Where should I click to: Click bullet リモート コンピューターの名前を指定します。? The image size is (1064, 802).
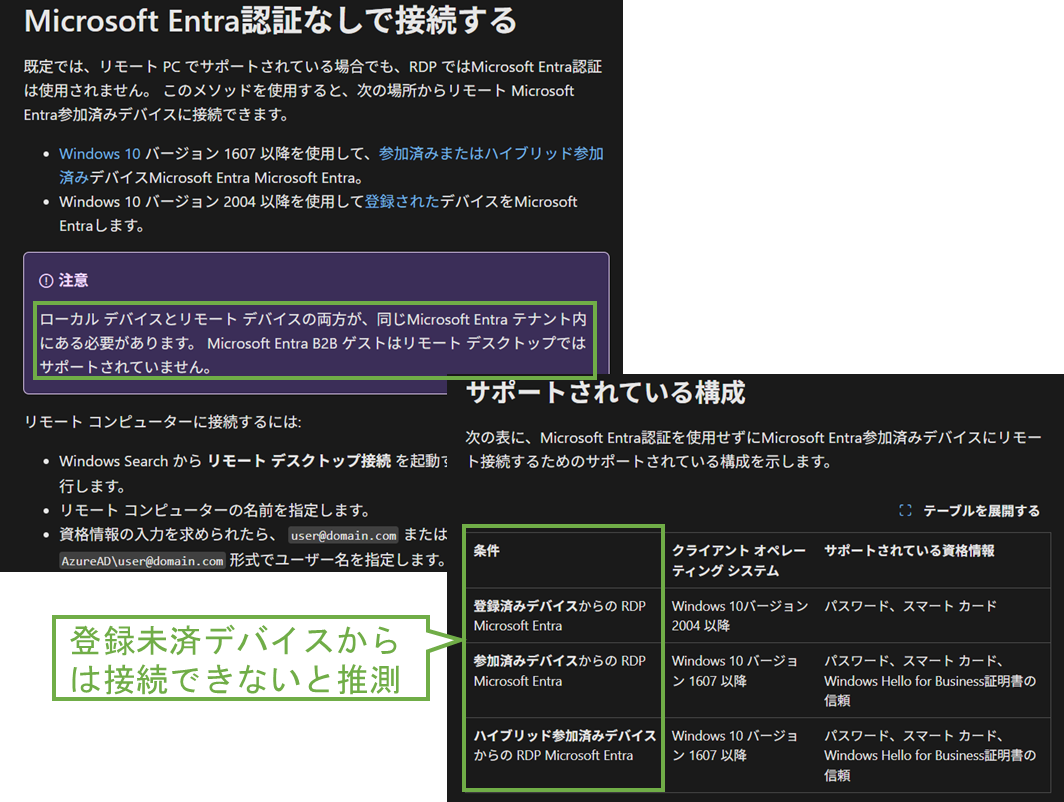pyautogui.click(x=215, y=510)
